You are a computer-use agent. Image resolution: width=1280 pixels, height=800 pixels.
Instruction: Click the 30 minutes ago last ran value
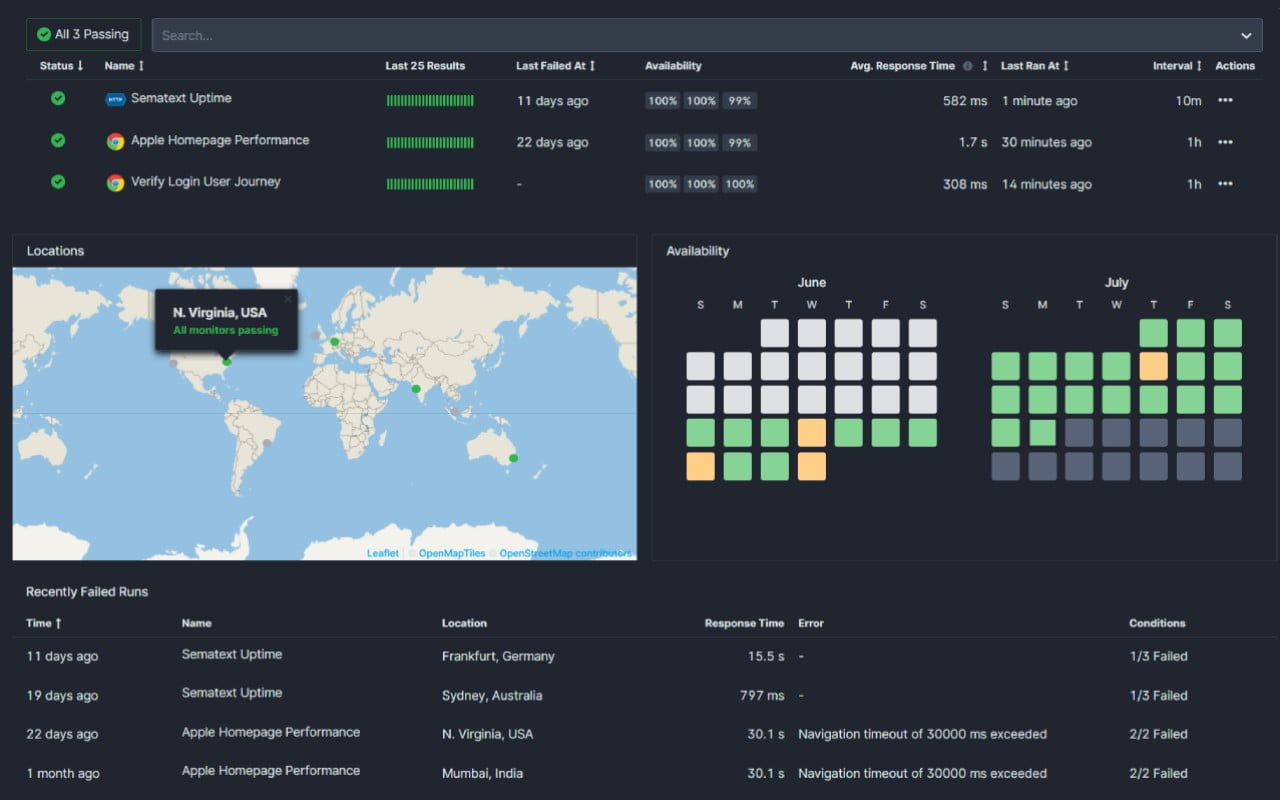(x=1046, y=142)
